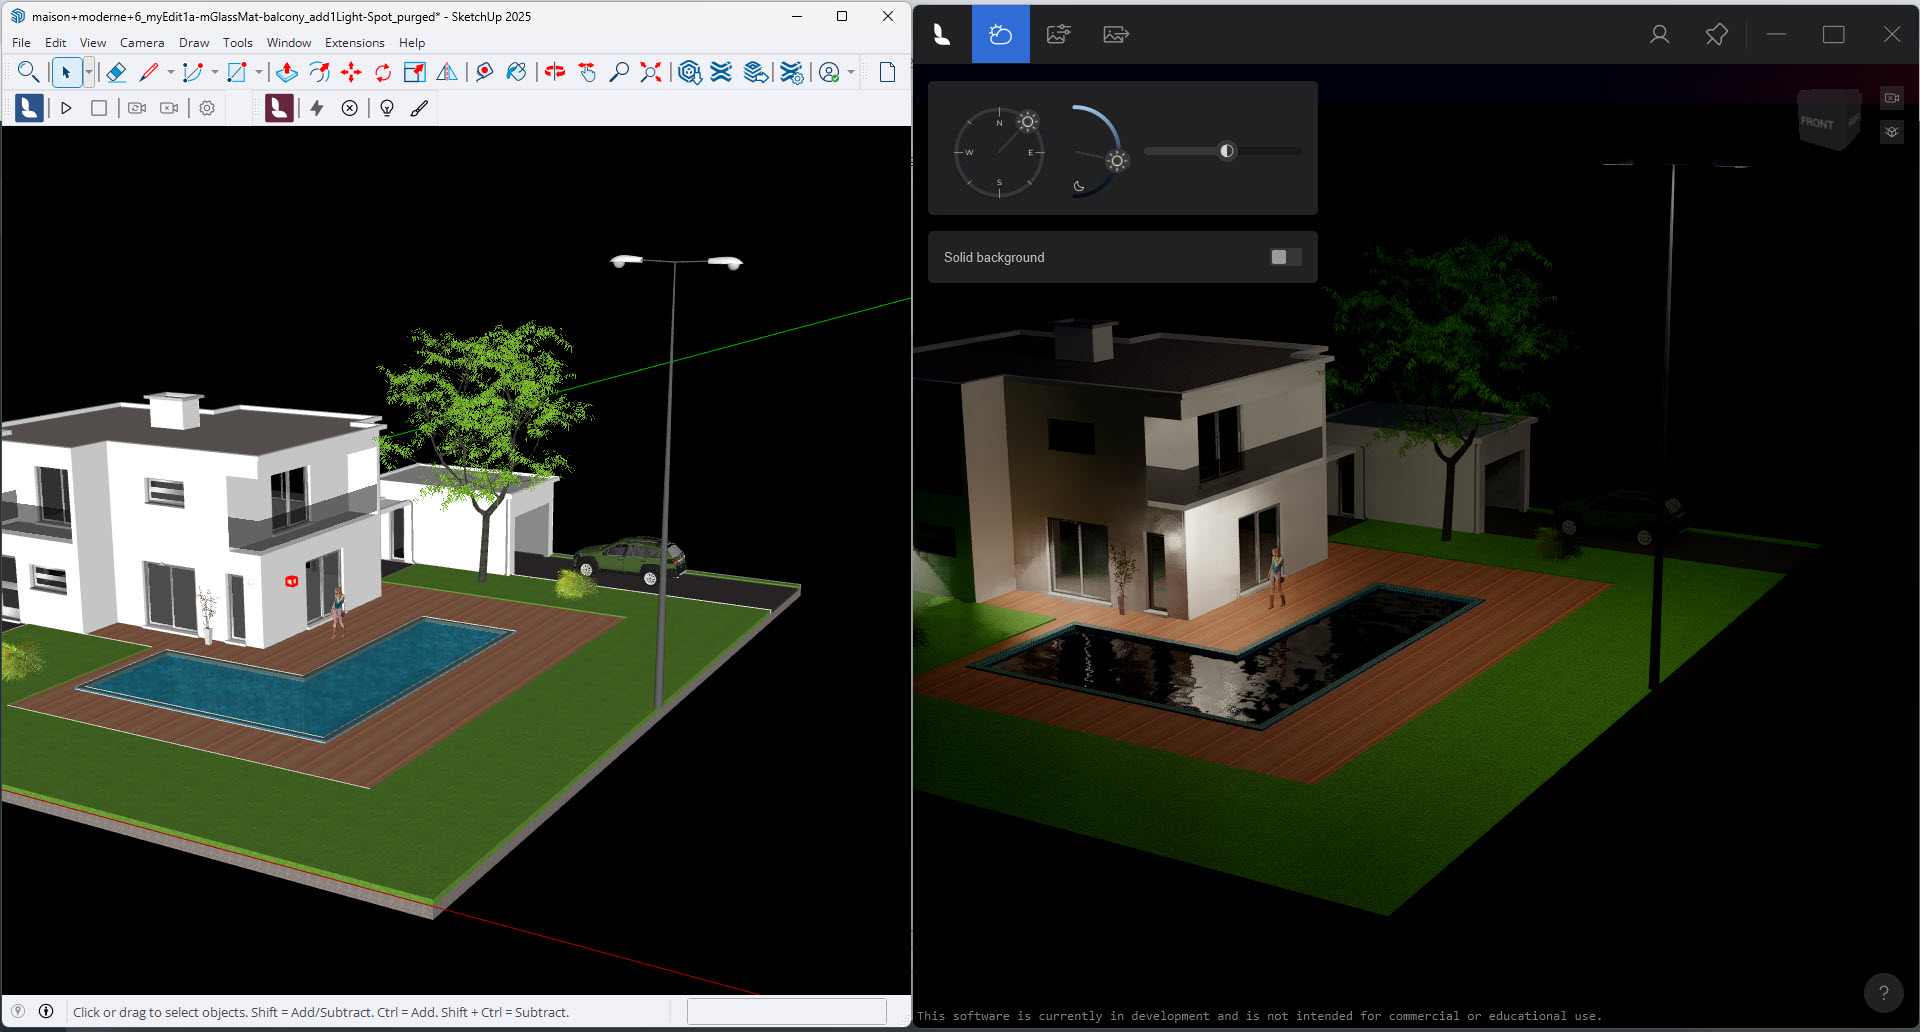Select the Orbit navigation tool
Image resolution: width=1920 pixels, height=1032 pixels.
[557, 72]
